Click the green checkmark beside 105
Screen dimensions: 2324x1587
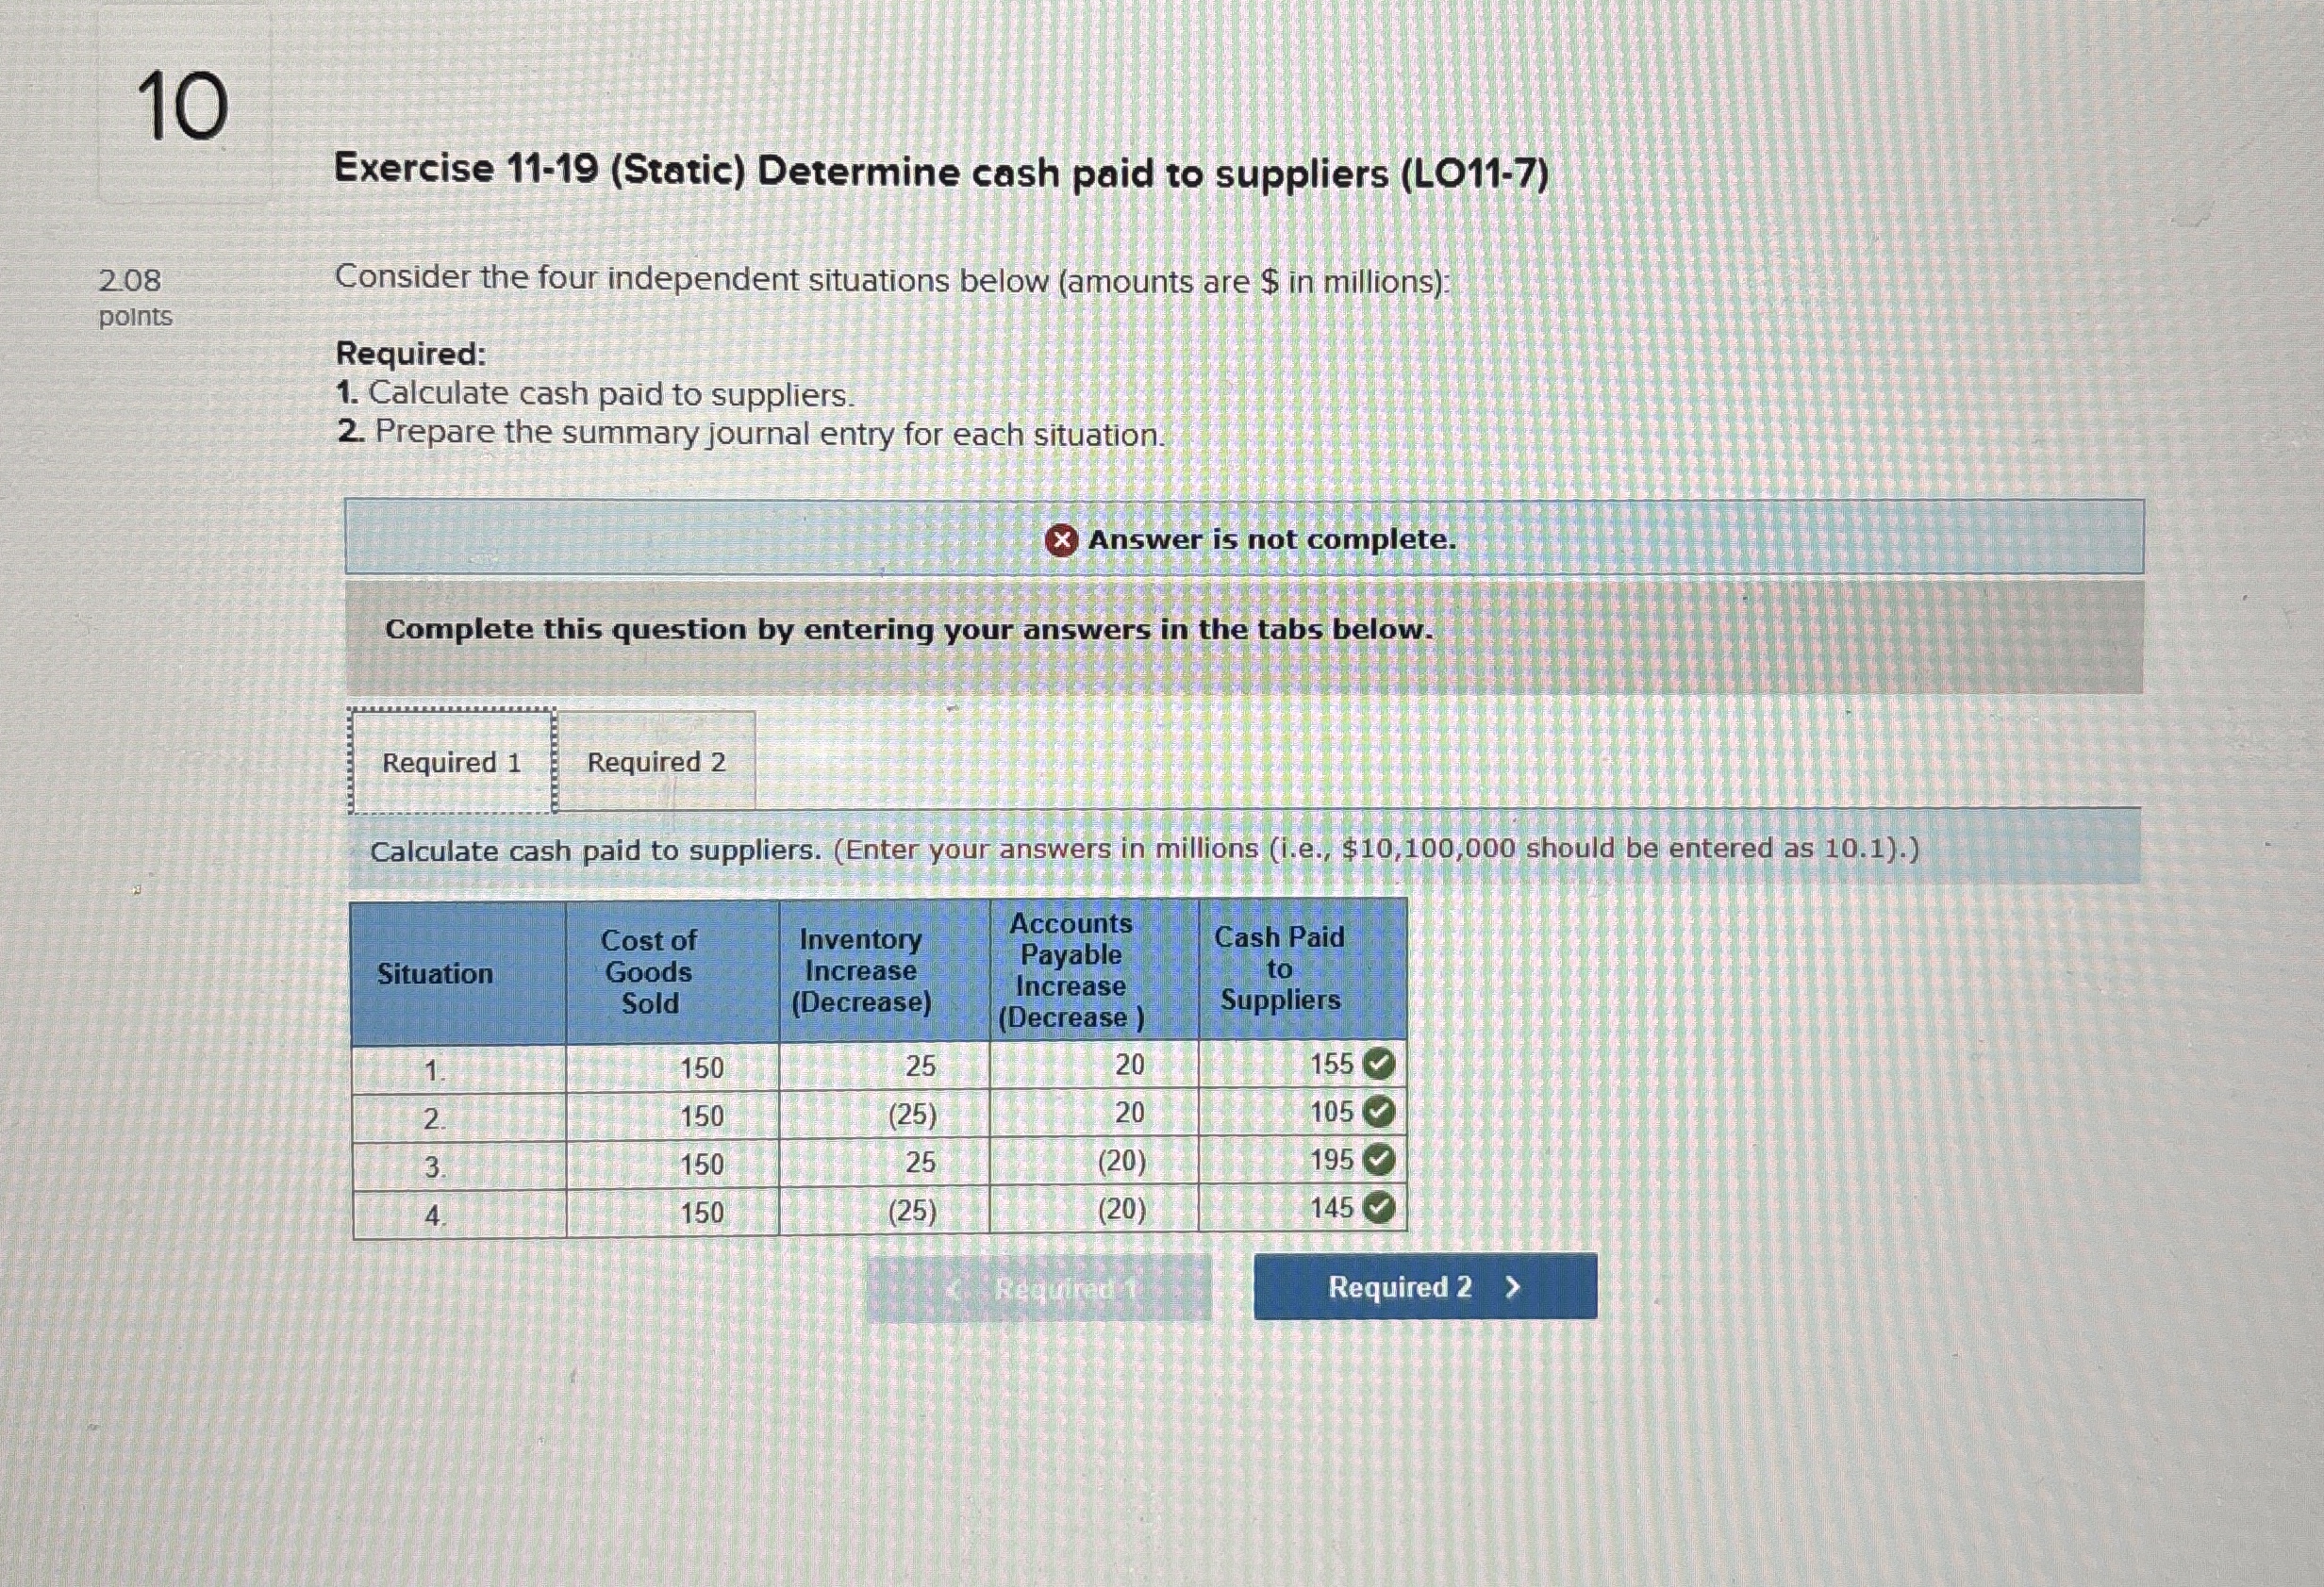[1380, 1113]
